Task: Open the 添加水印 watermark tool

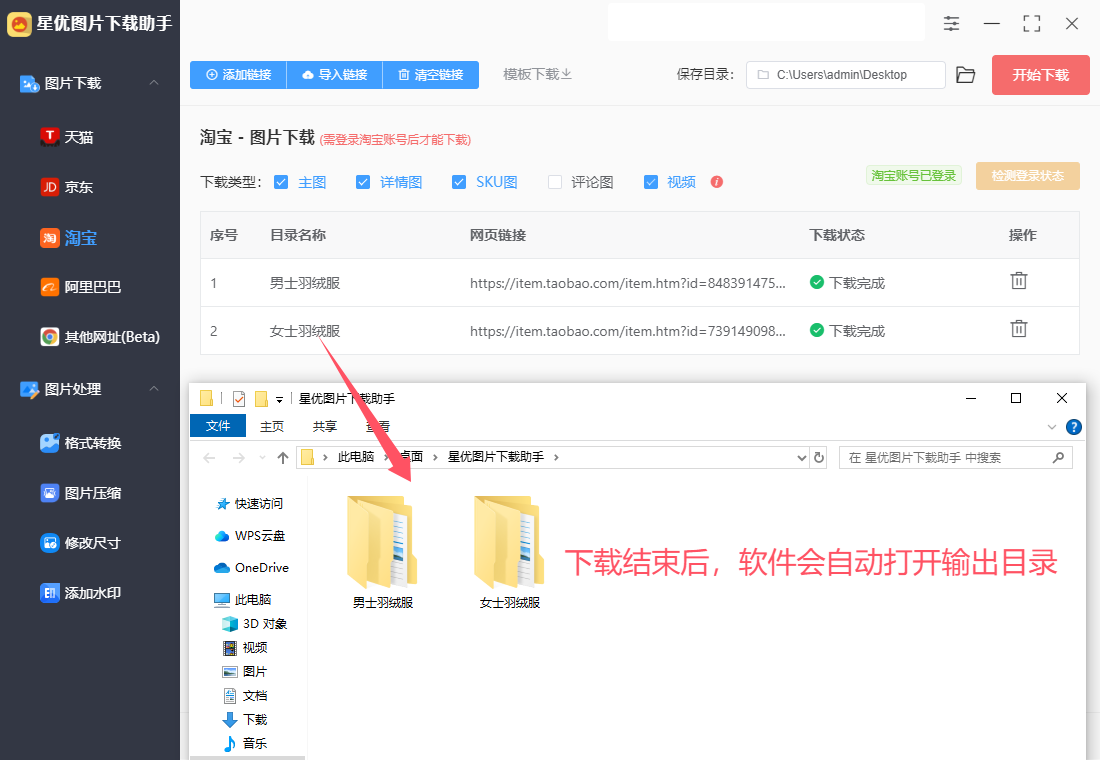Action: click(x=81, y=593)
